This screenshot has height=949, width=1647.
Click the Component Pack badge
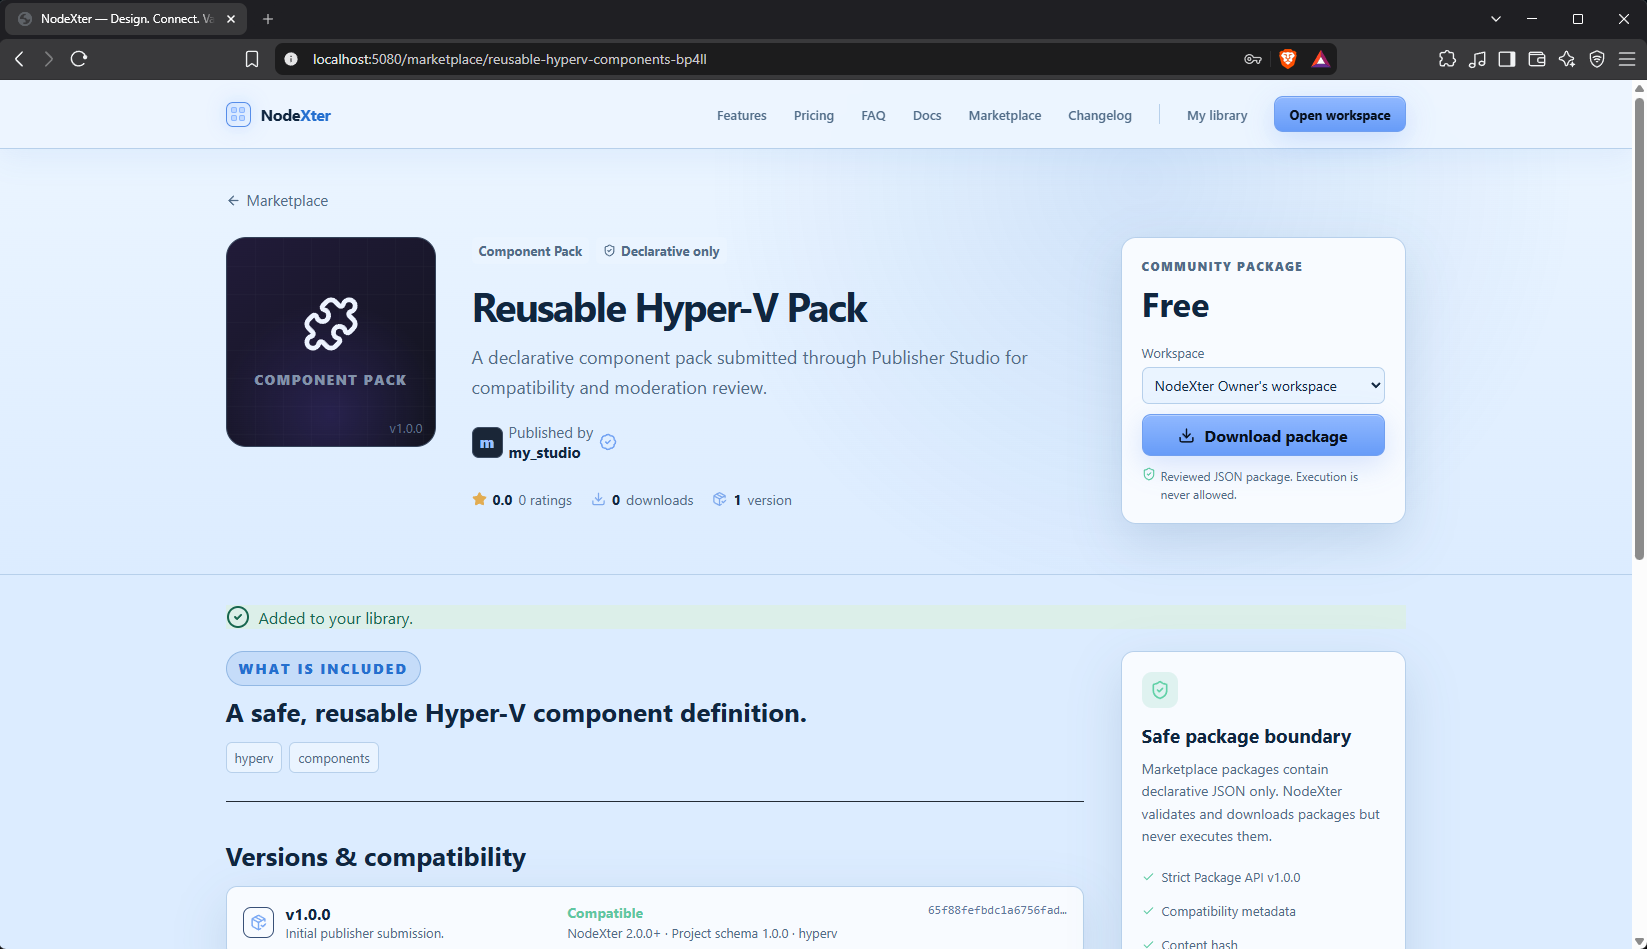[530, 251]
